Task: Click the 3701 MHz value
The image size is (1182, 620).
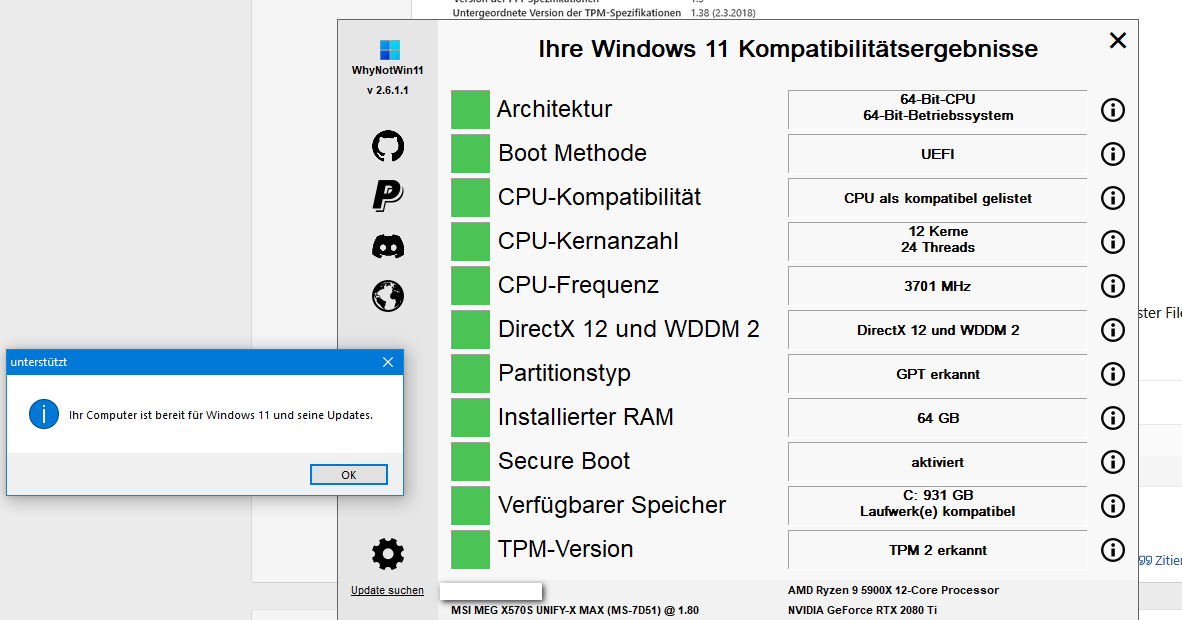Action: click(x=938, y=286)
